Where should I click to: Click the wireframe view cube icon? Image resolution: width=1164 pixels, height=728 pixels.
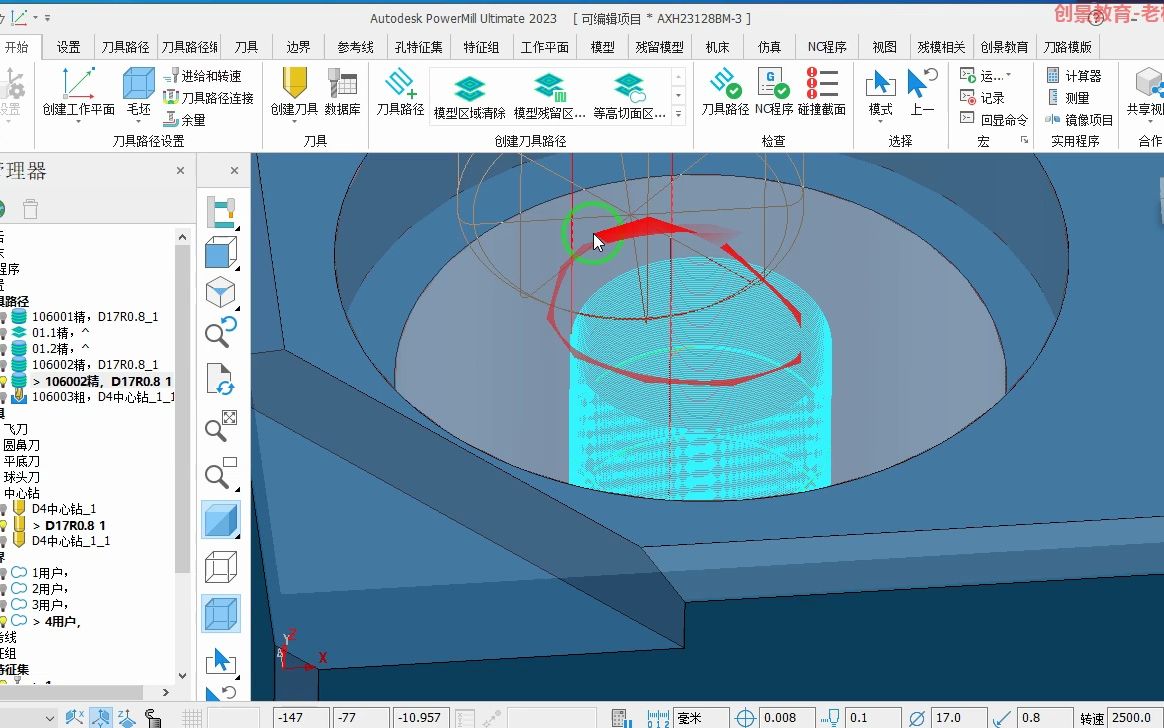[x=220, y=567]
